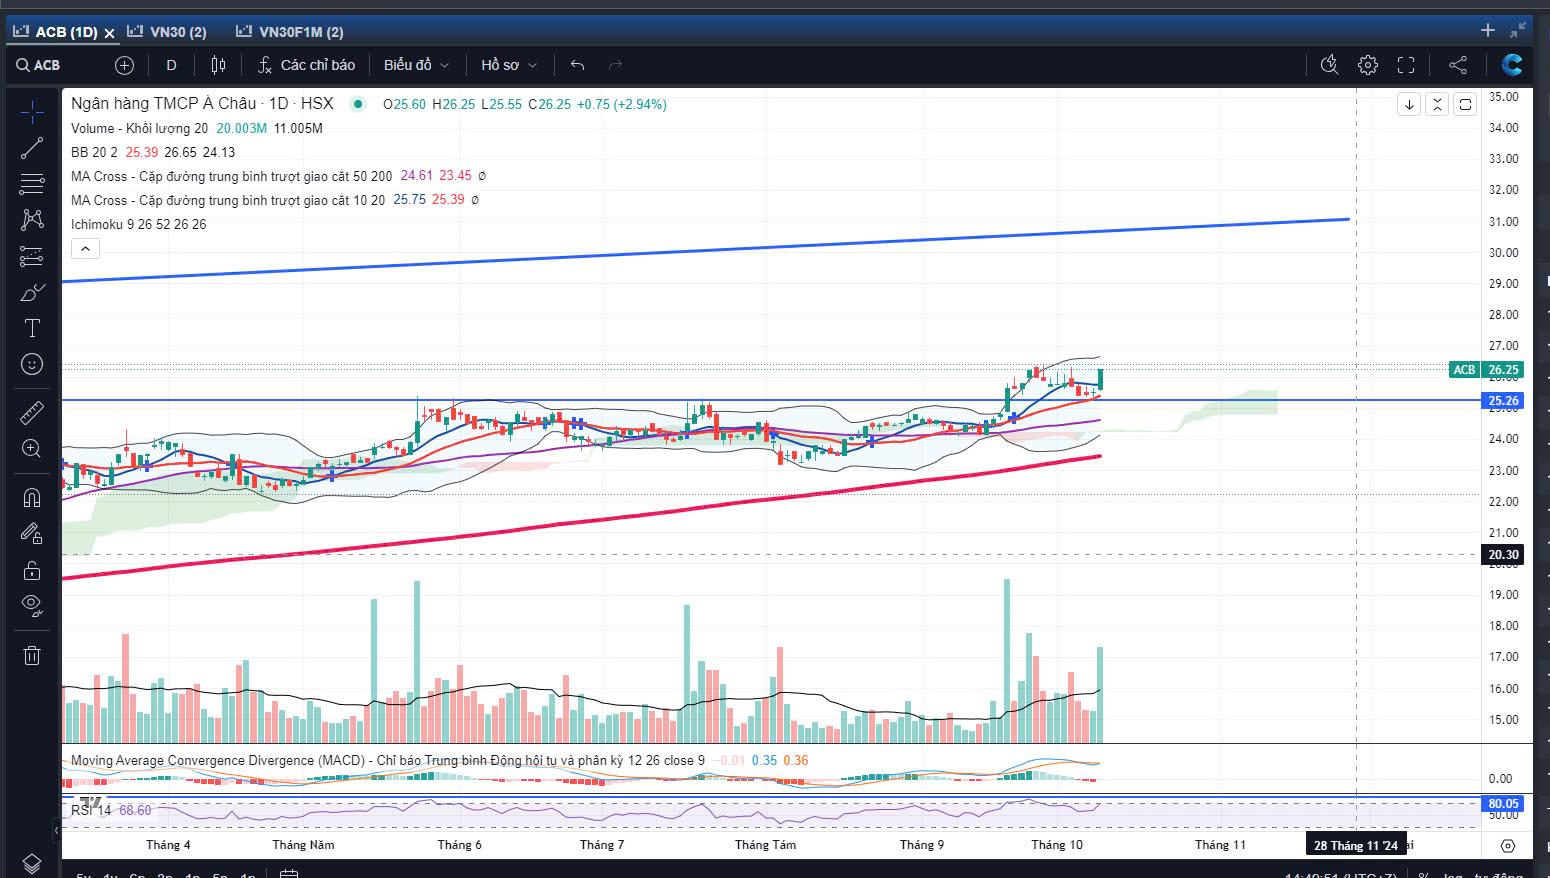Click the green market status dot
This screenshot has height=878, width=1550.
click(x=358, y=104)
